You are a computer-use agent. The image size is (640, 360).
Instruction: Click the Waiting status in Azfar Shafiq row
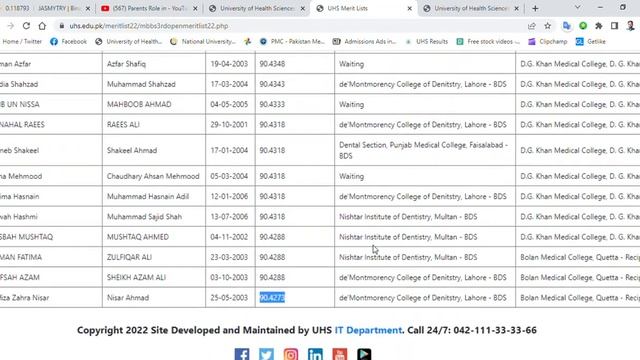351,64
